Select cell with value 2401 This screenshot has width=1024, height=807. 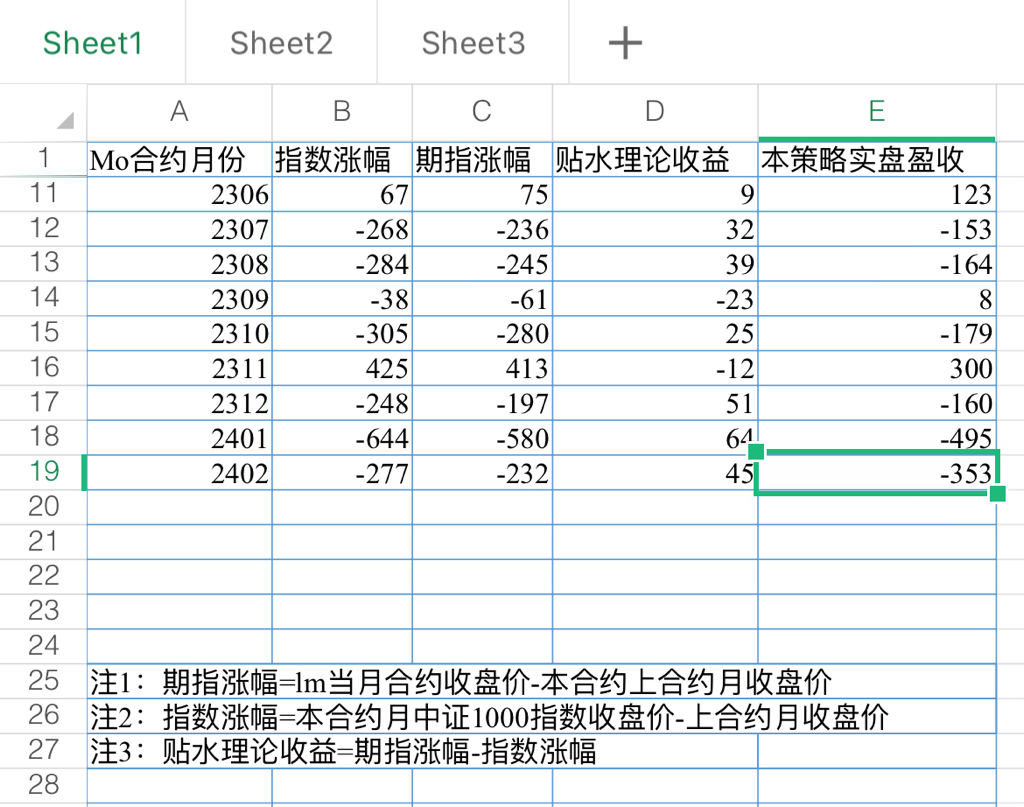[x=180, y=438]
